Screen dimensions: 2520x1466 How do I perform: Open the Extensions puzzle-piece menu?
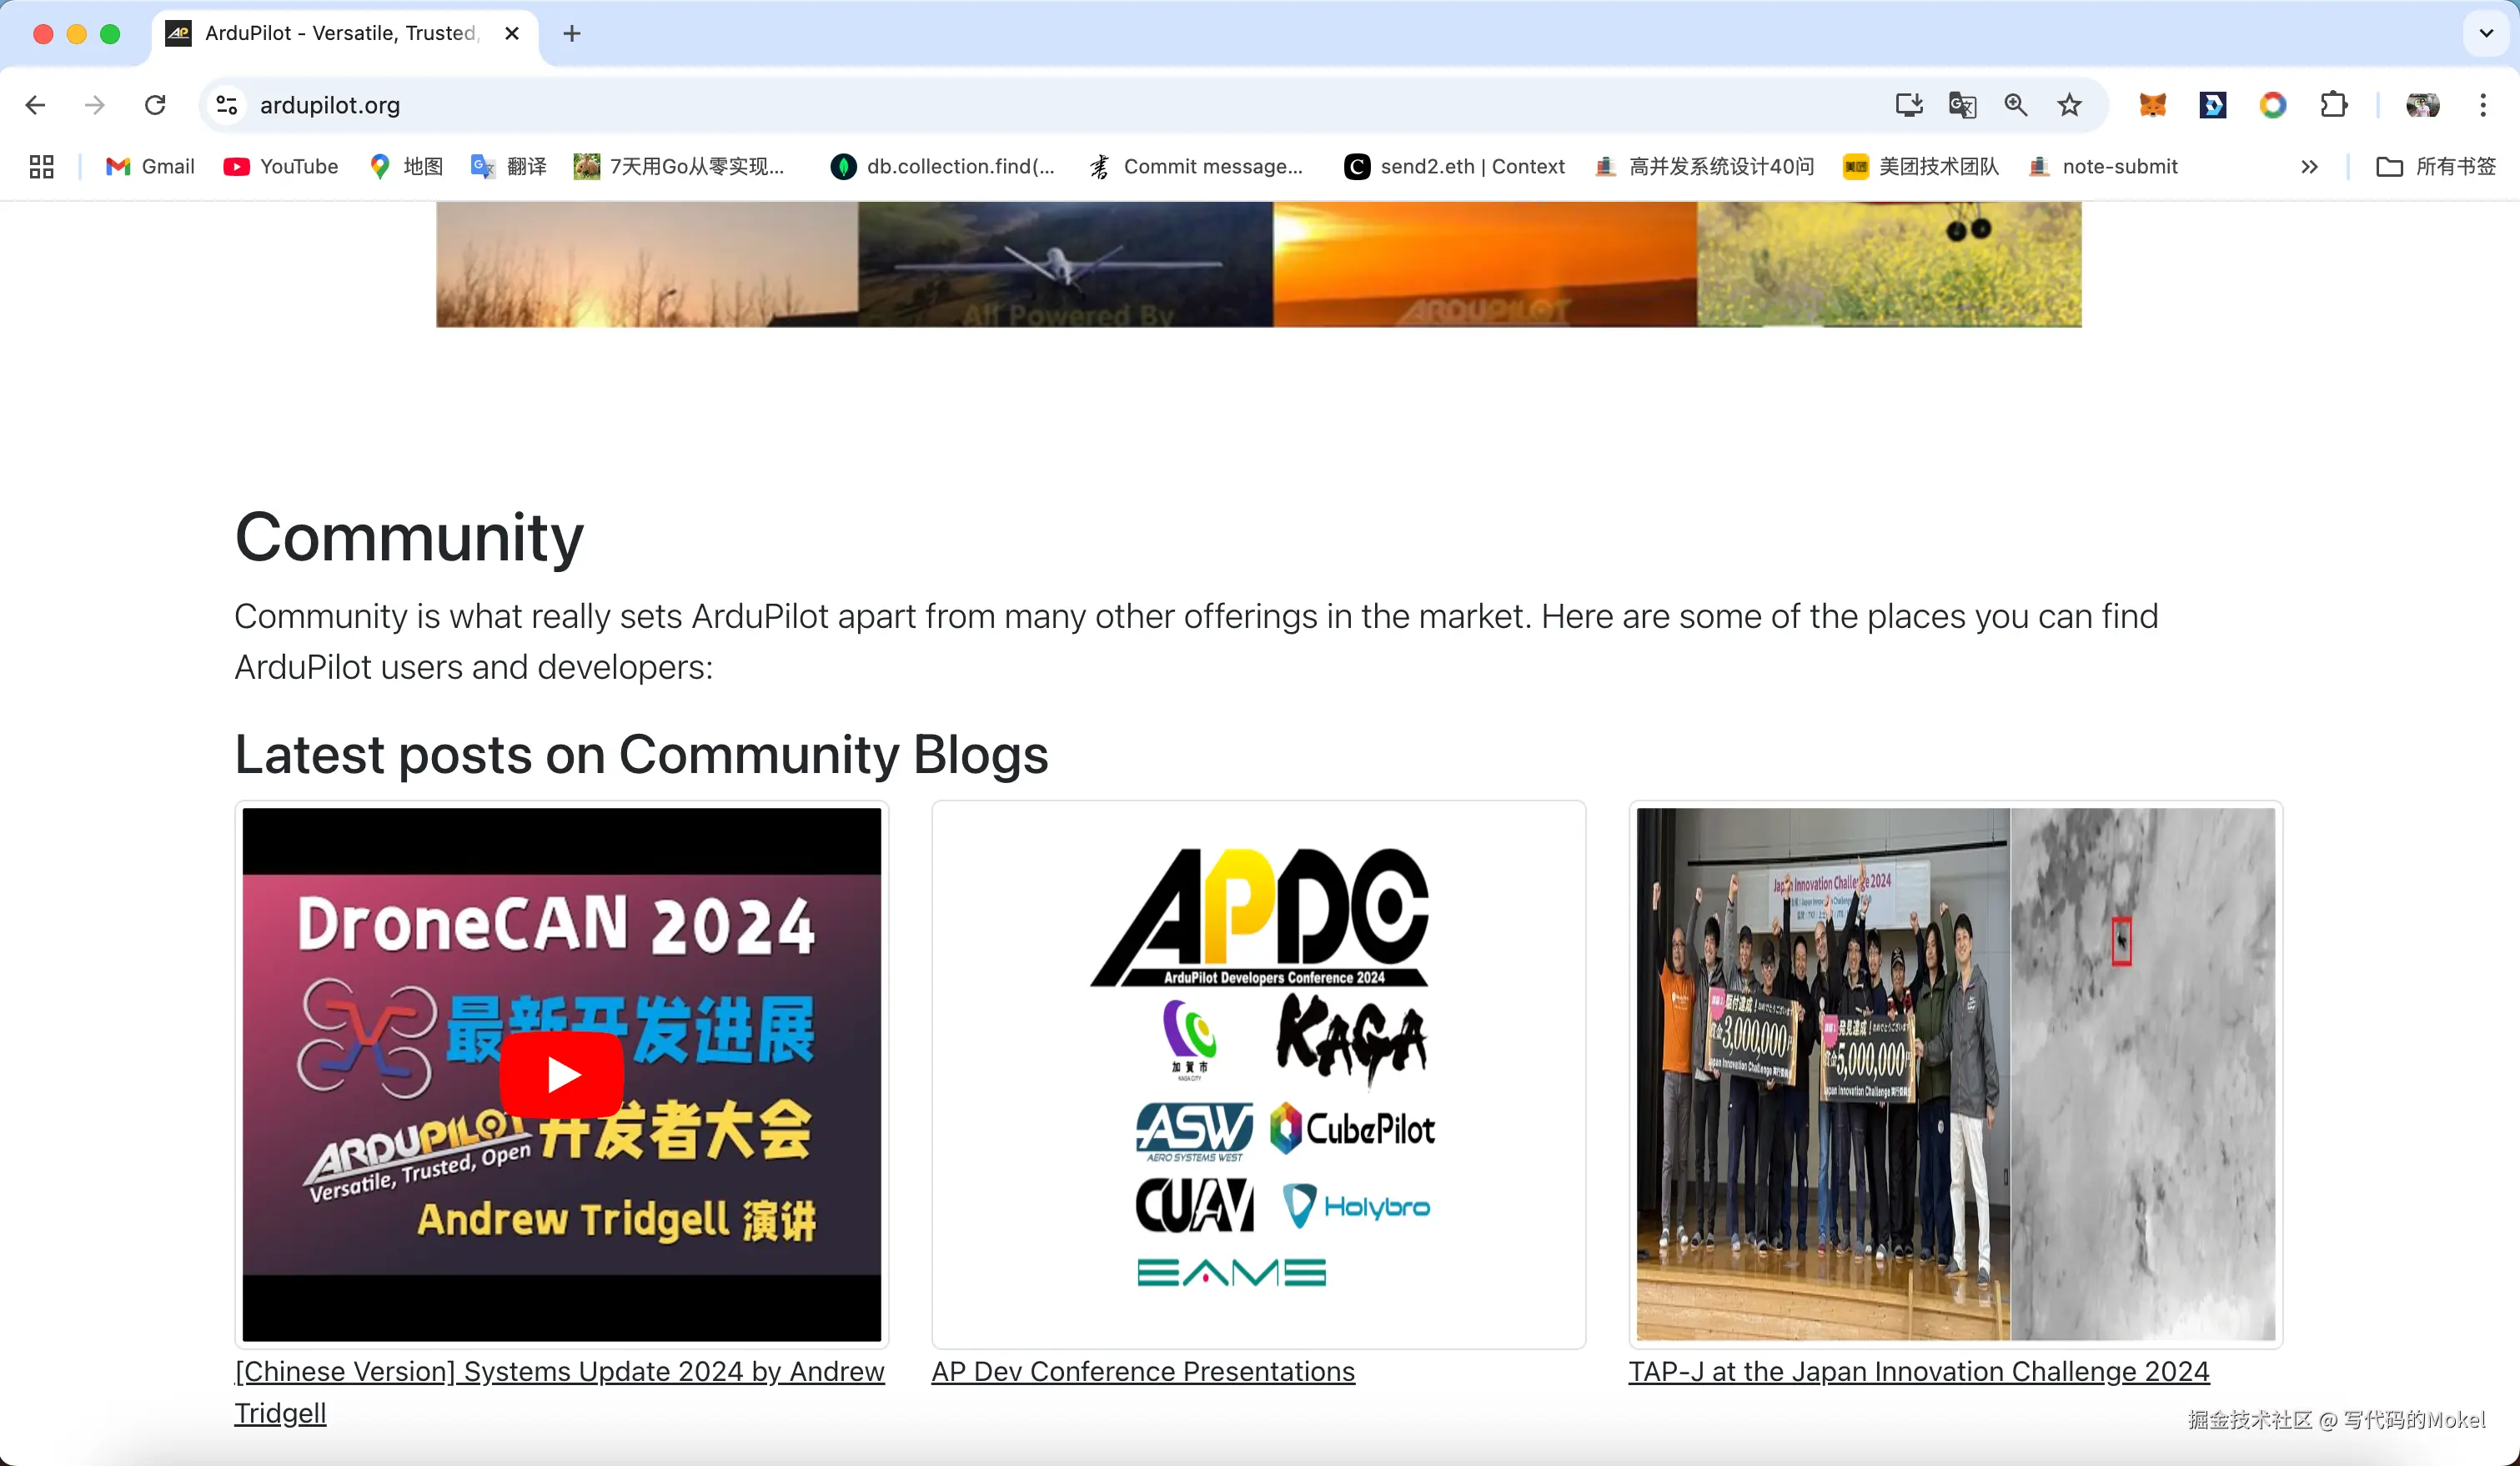pyautogui.click(x=2333, y=105)
